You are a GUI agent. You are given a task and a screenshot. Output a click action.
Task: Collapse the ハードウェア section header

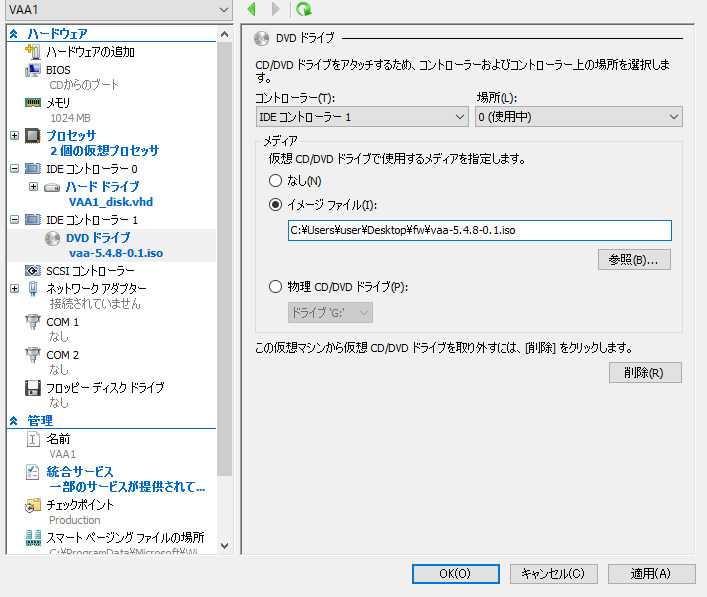click(x=14, y=34)
